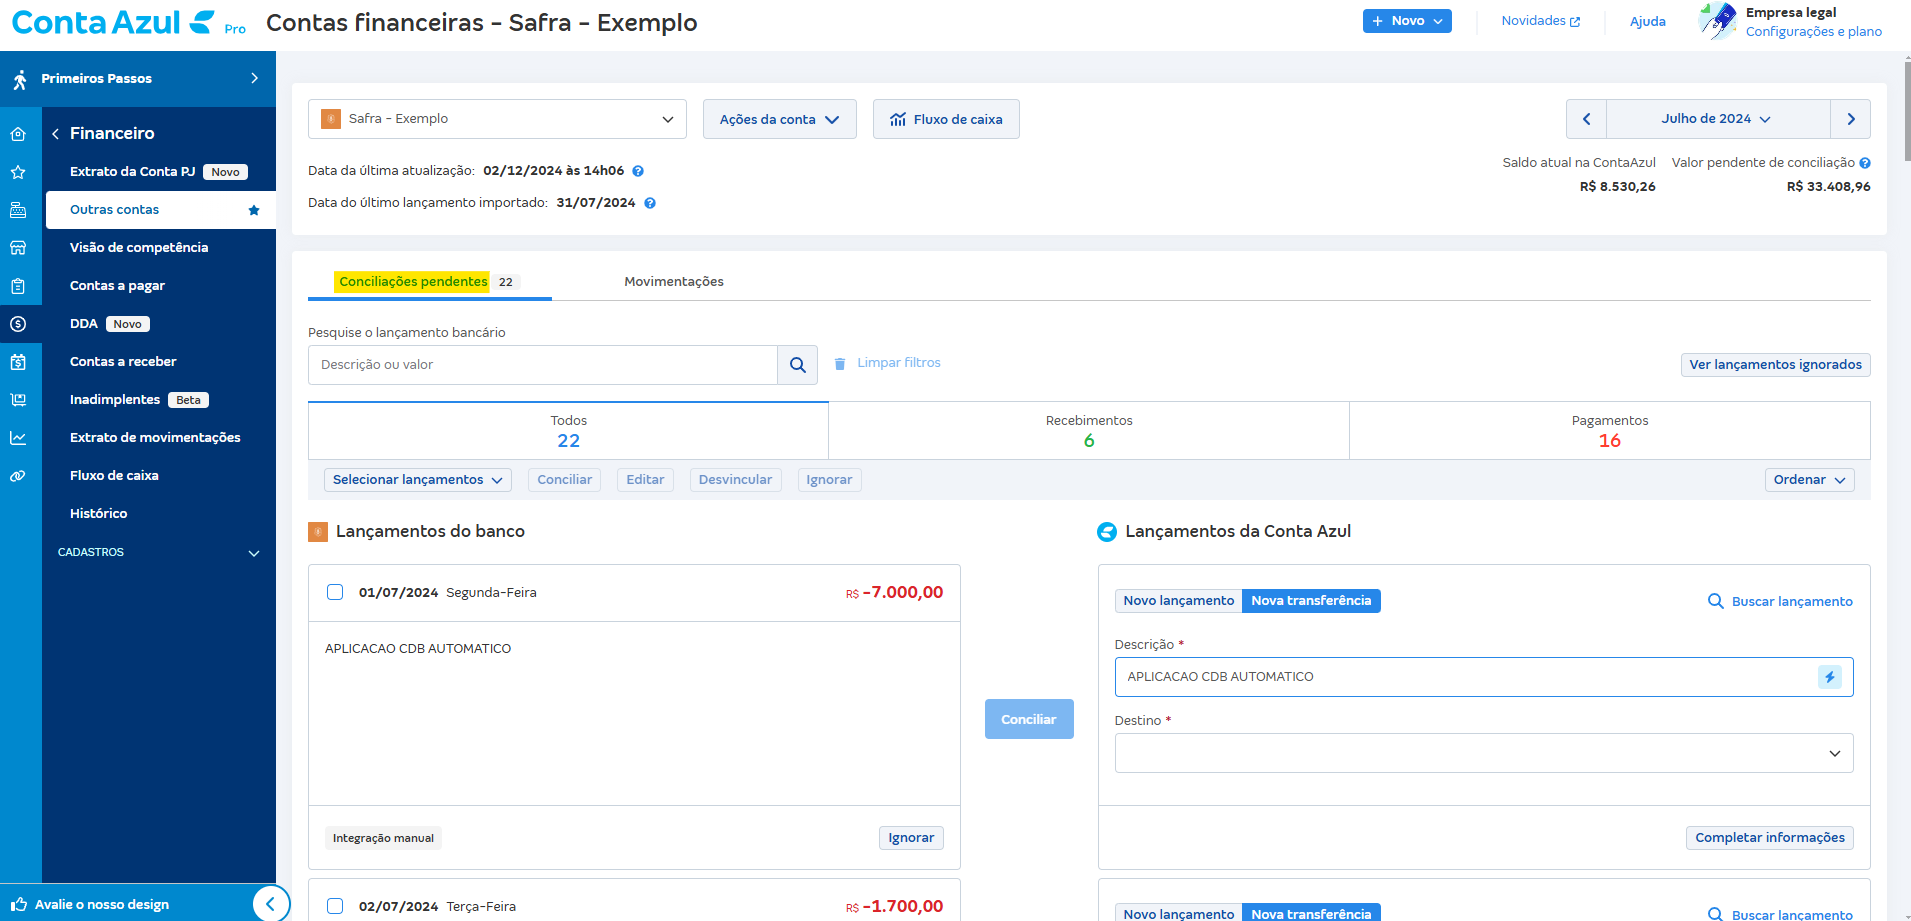Click the dollar coin Financeiro rail icon
The height and width of the screenshot is (921, 1911).
(x=18, y=324)
